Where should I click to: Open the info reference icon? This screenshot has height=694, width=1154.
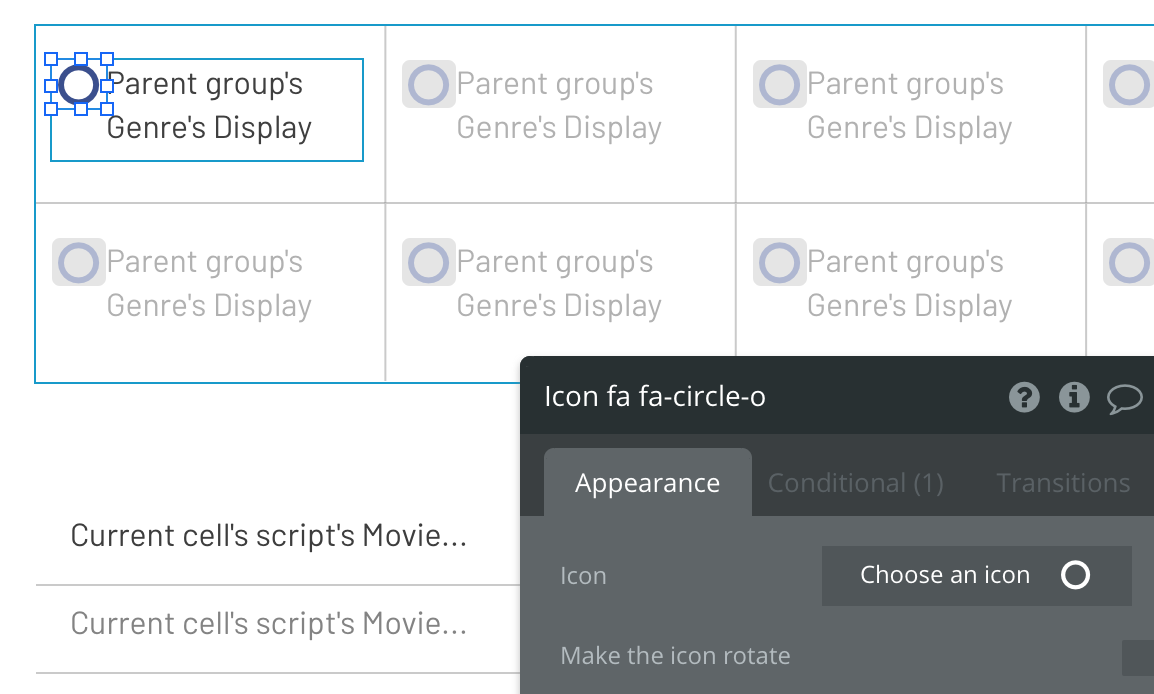[1074, 397]
